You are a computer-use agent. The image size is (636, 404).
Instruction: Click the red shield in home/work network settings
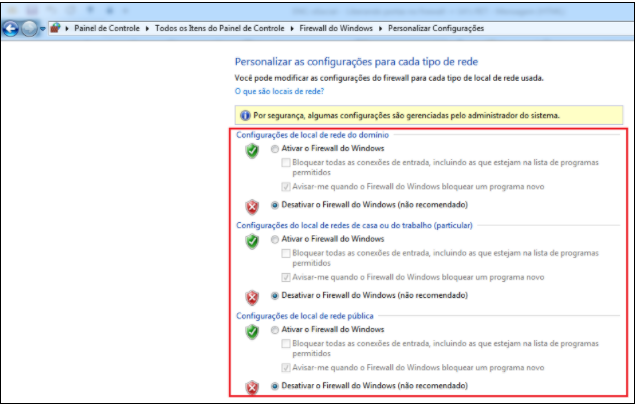point(252,297)
